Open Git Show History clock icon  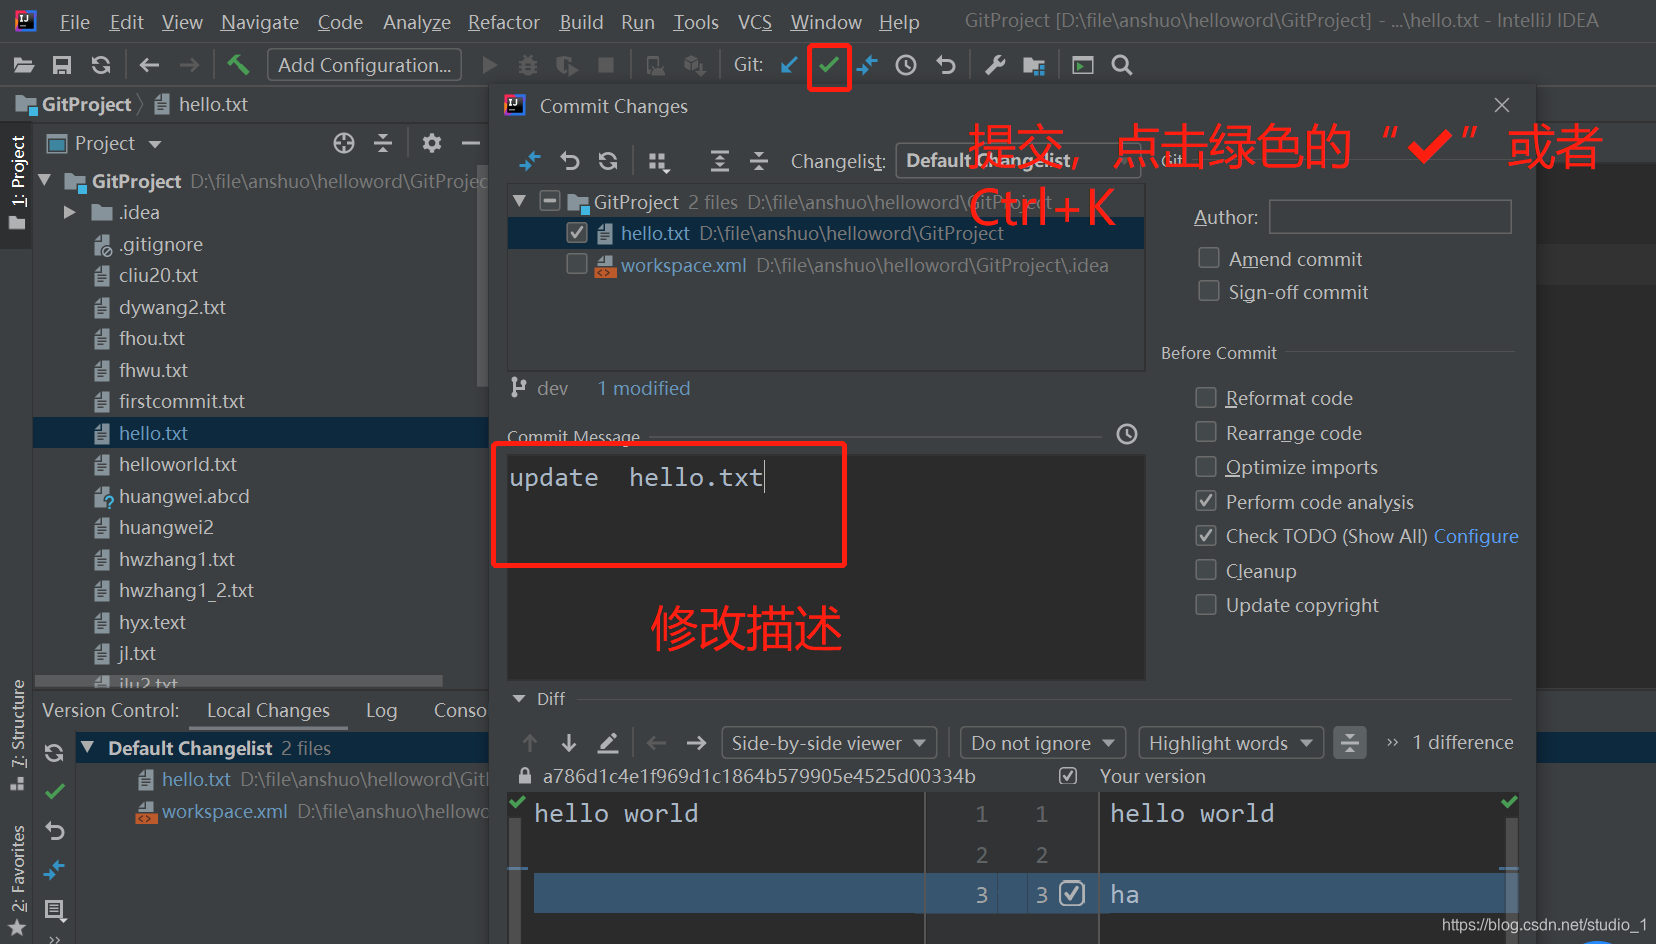point(906,65)
